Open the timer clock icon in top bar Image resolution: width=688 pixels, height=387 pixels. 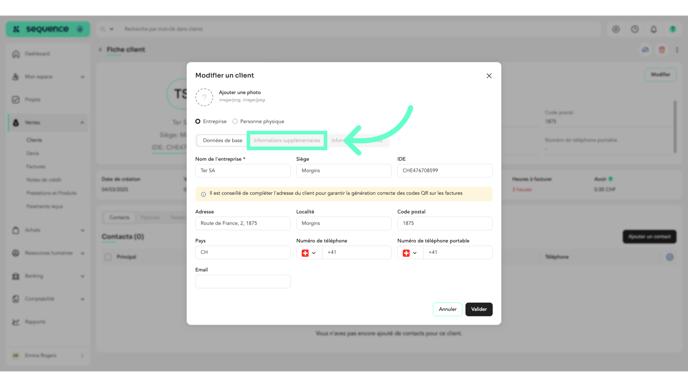click(634, 29)
